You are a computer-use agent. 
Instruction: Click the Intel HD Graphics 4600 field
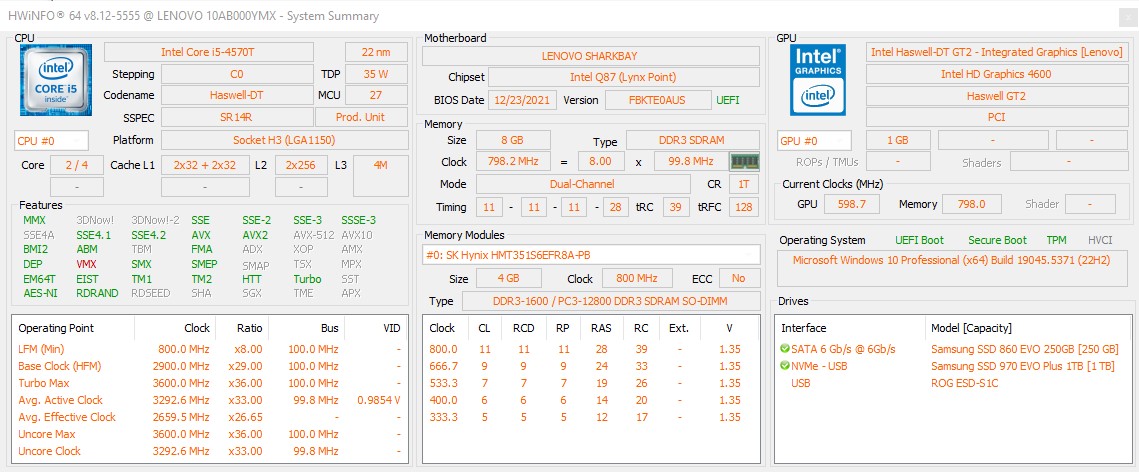point(997,73)
